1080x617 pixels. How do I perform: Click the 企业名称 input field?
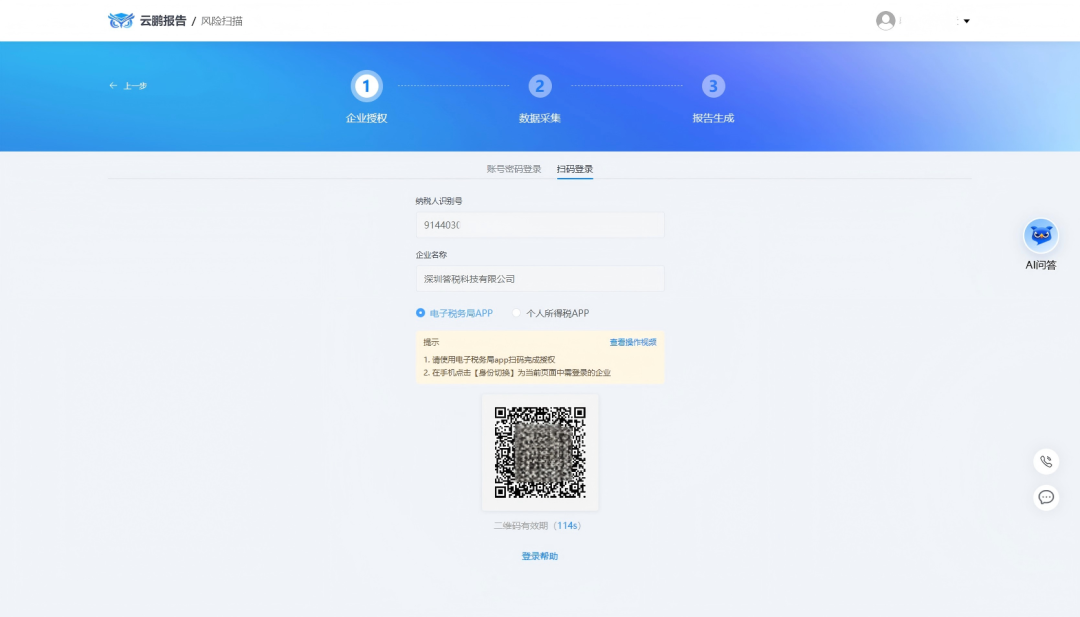(540, 278)
